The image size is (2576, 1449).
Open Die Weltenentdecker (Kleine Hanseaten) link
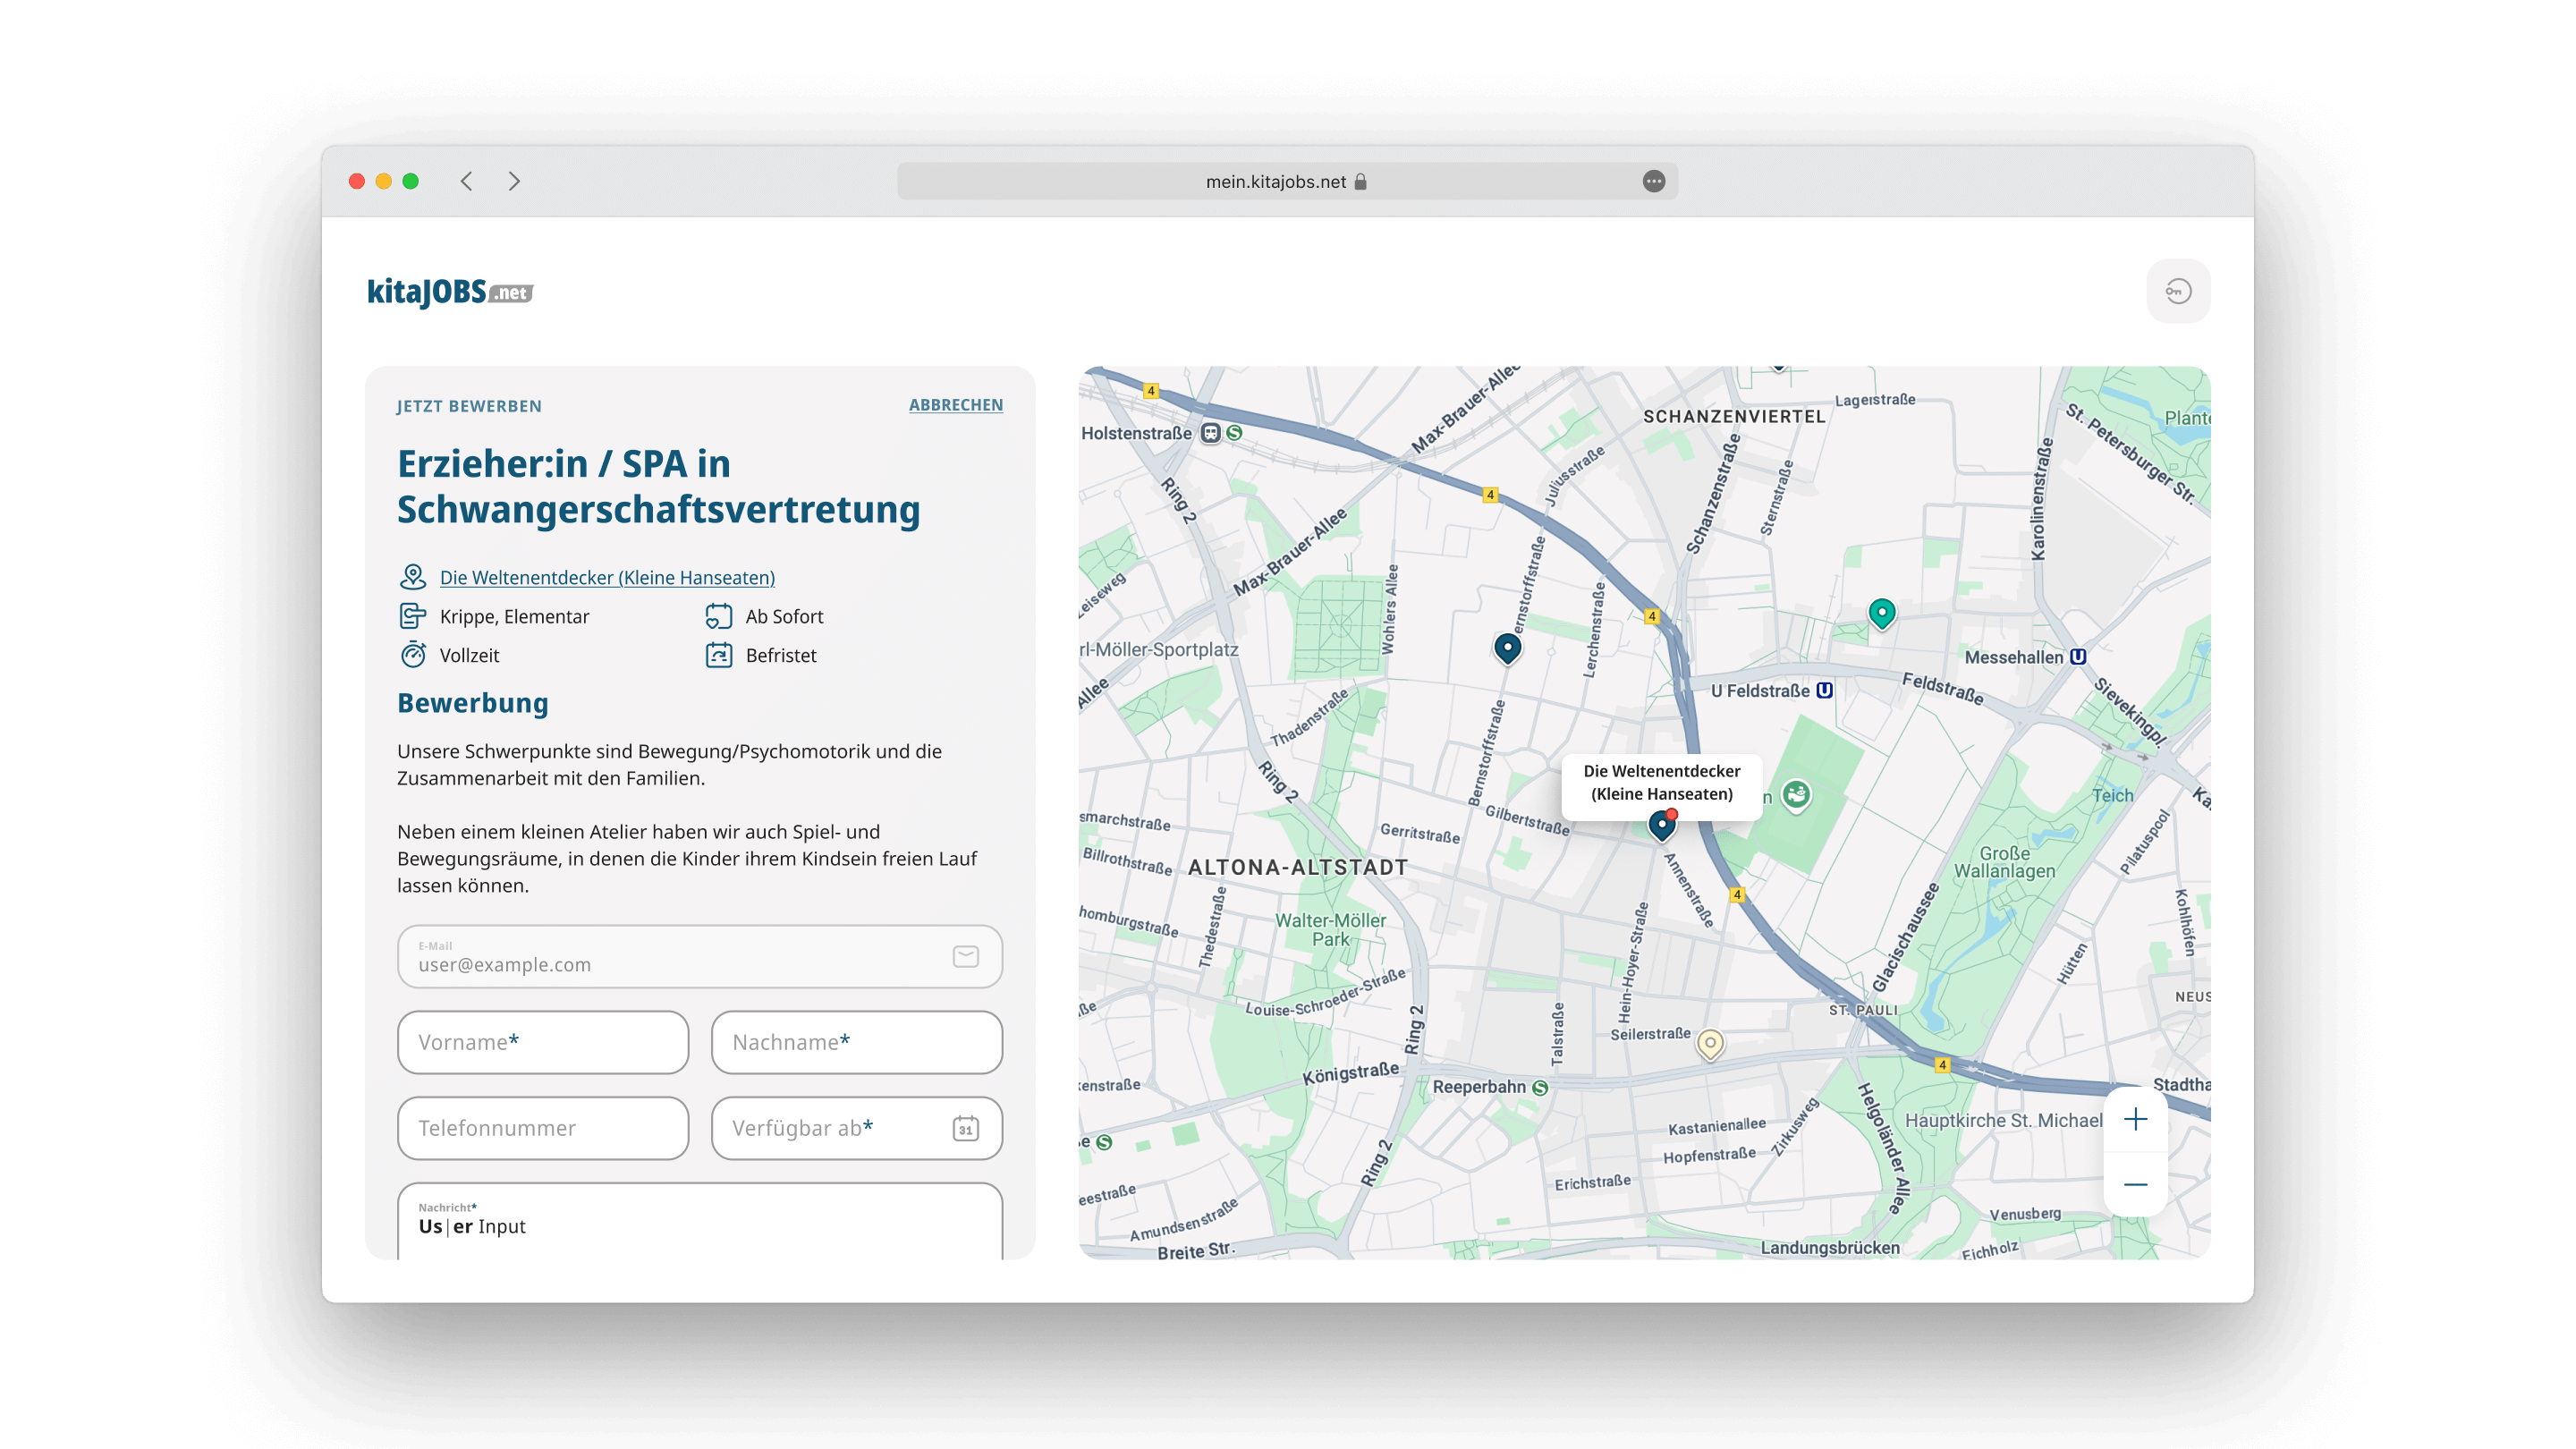click(607, 577)
